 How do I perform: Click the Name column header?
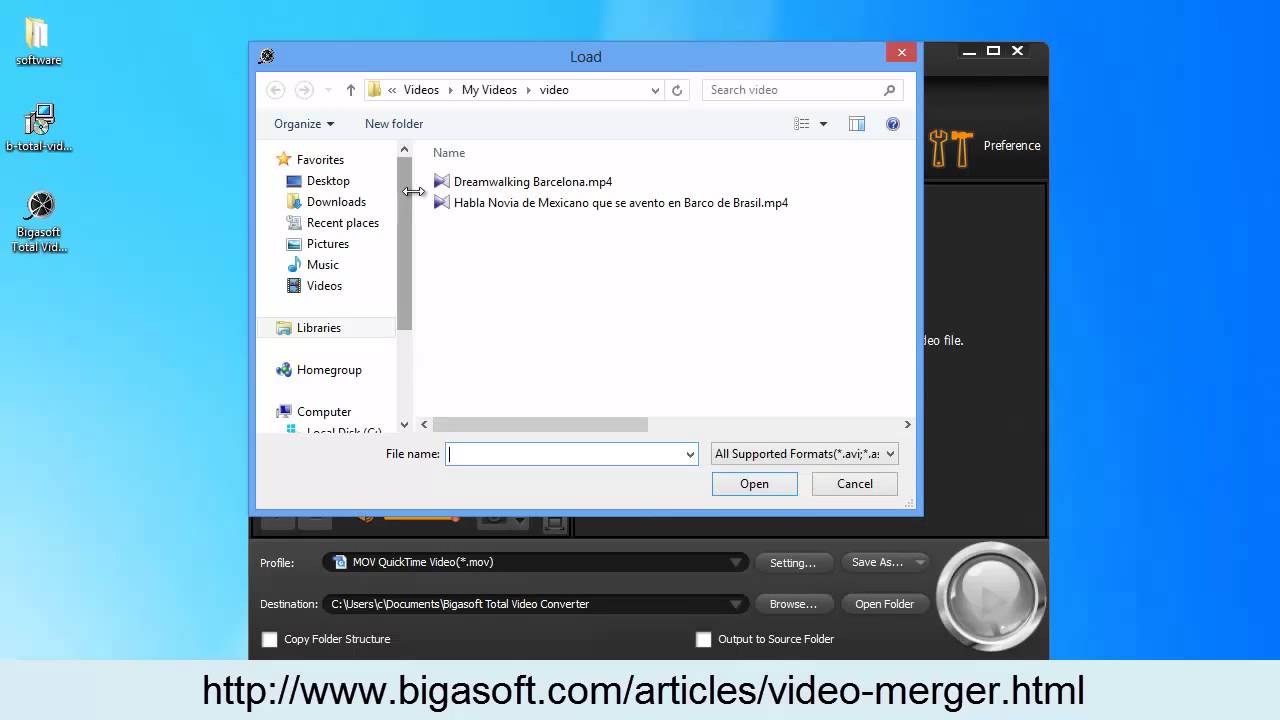pos(449,153)
